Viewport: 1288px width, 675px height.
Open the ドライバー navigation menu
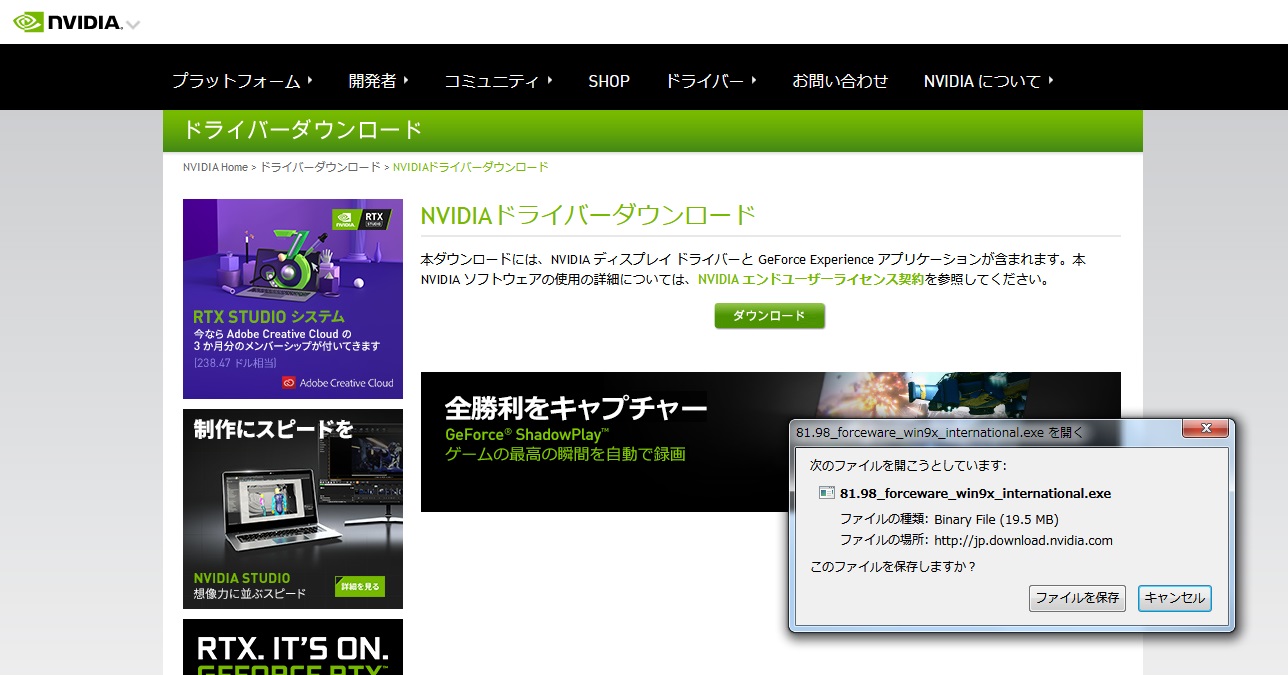pyautogui.click(x=711, y=81)
